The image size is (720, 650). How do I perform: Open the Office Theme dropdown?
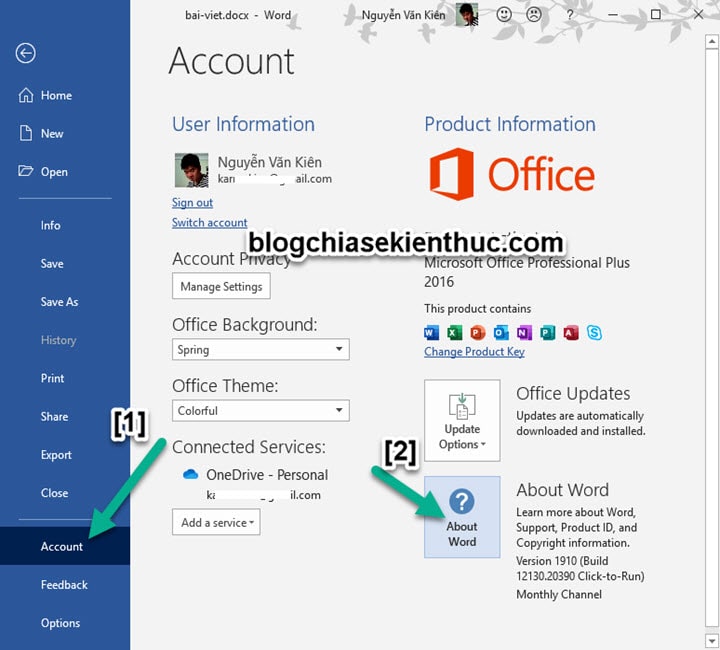pos(260,410)
